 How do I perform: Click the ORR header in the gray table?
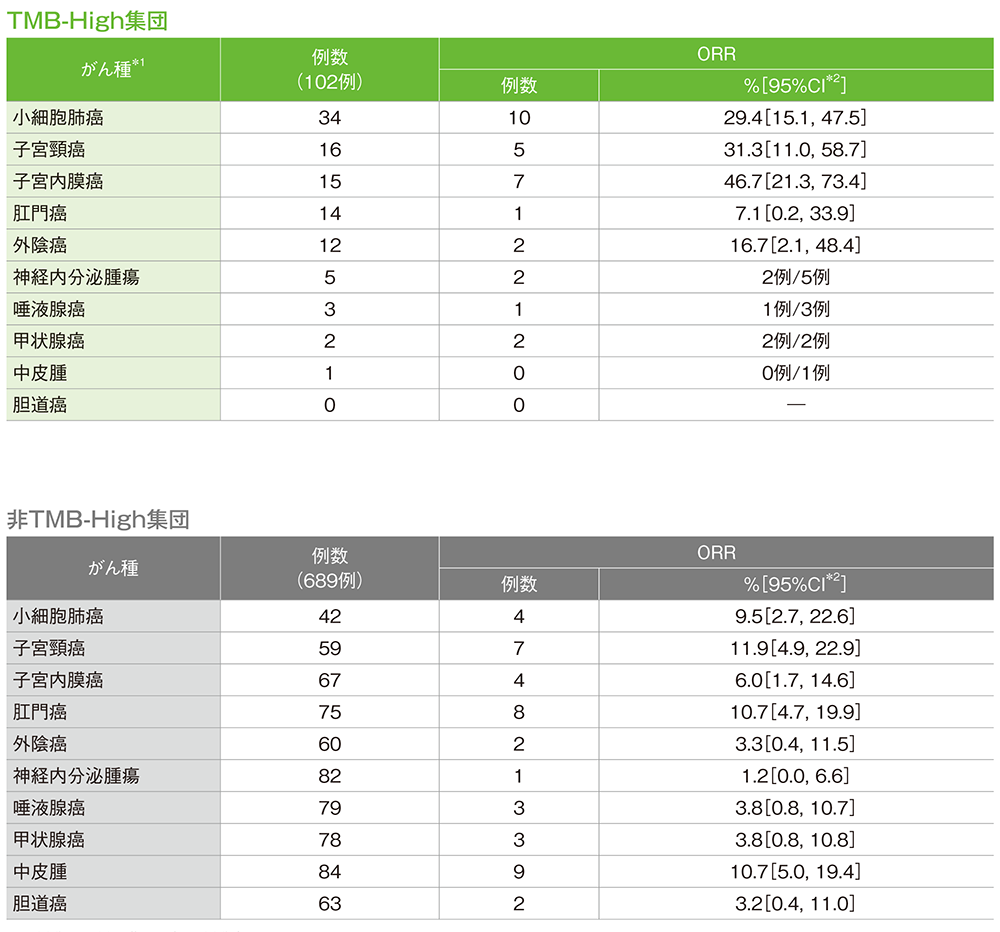(x=716, y=552)
